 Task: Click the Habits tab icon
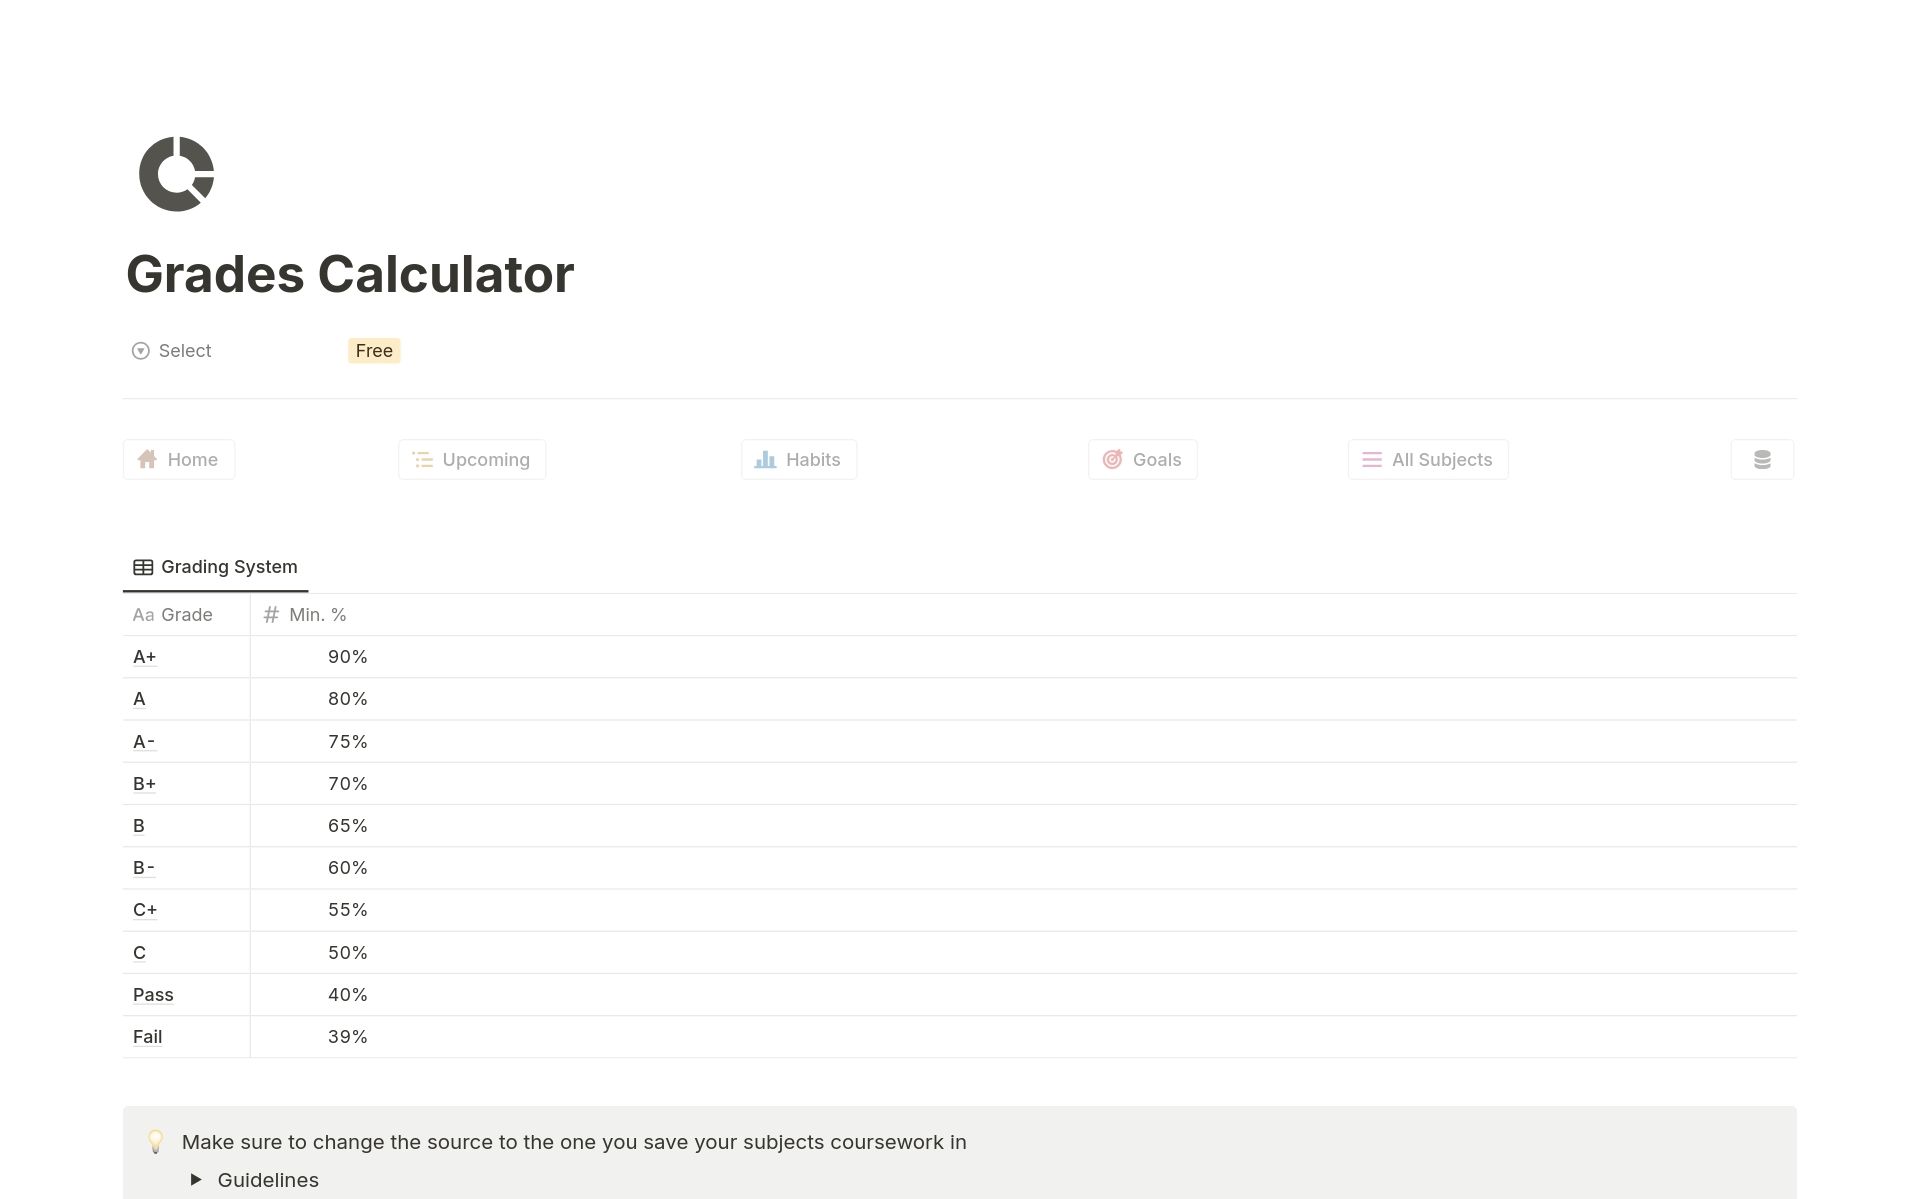(767, 459)
